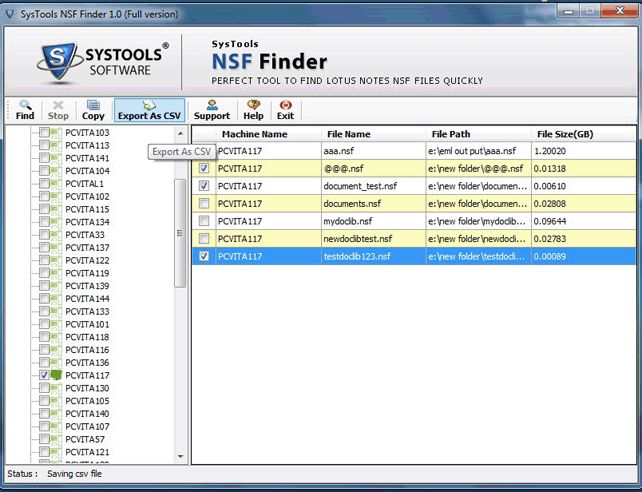The height and width of the screenshot is (492, 642).
Task: Select PCVITA130 in the machine tree
Action: pos(87,388)
